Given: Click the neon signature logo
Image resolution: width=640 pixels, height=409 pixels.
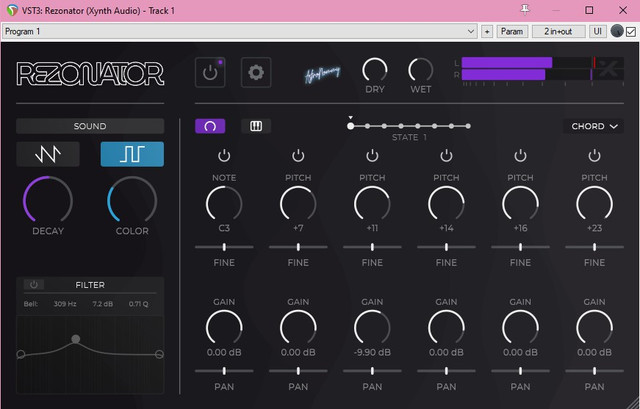Looking at the screenshot, I should tap(322, 74).
